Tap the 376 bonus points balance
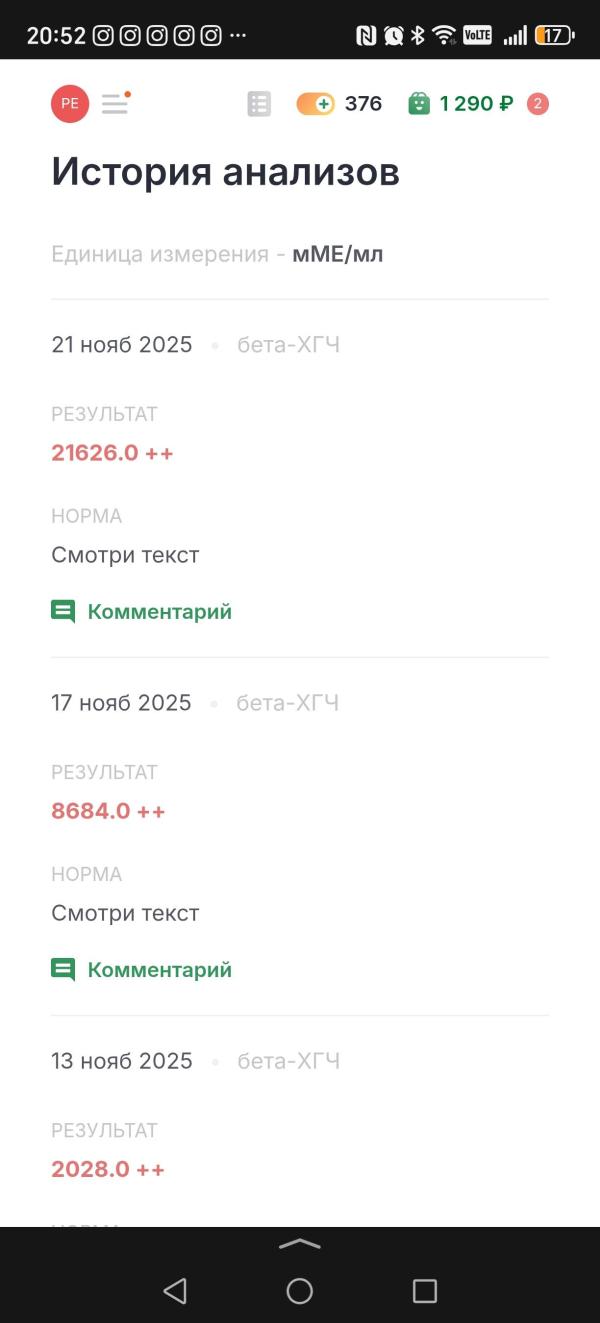The height and width of the screenshot is (1323, 600). tap(363, 104)
